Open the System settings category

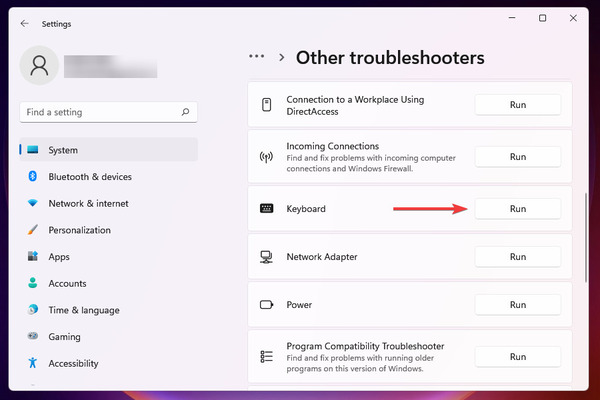pos(109,150)
